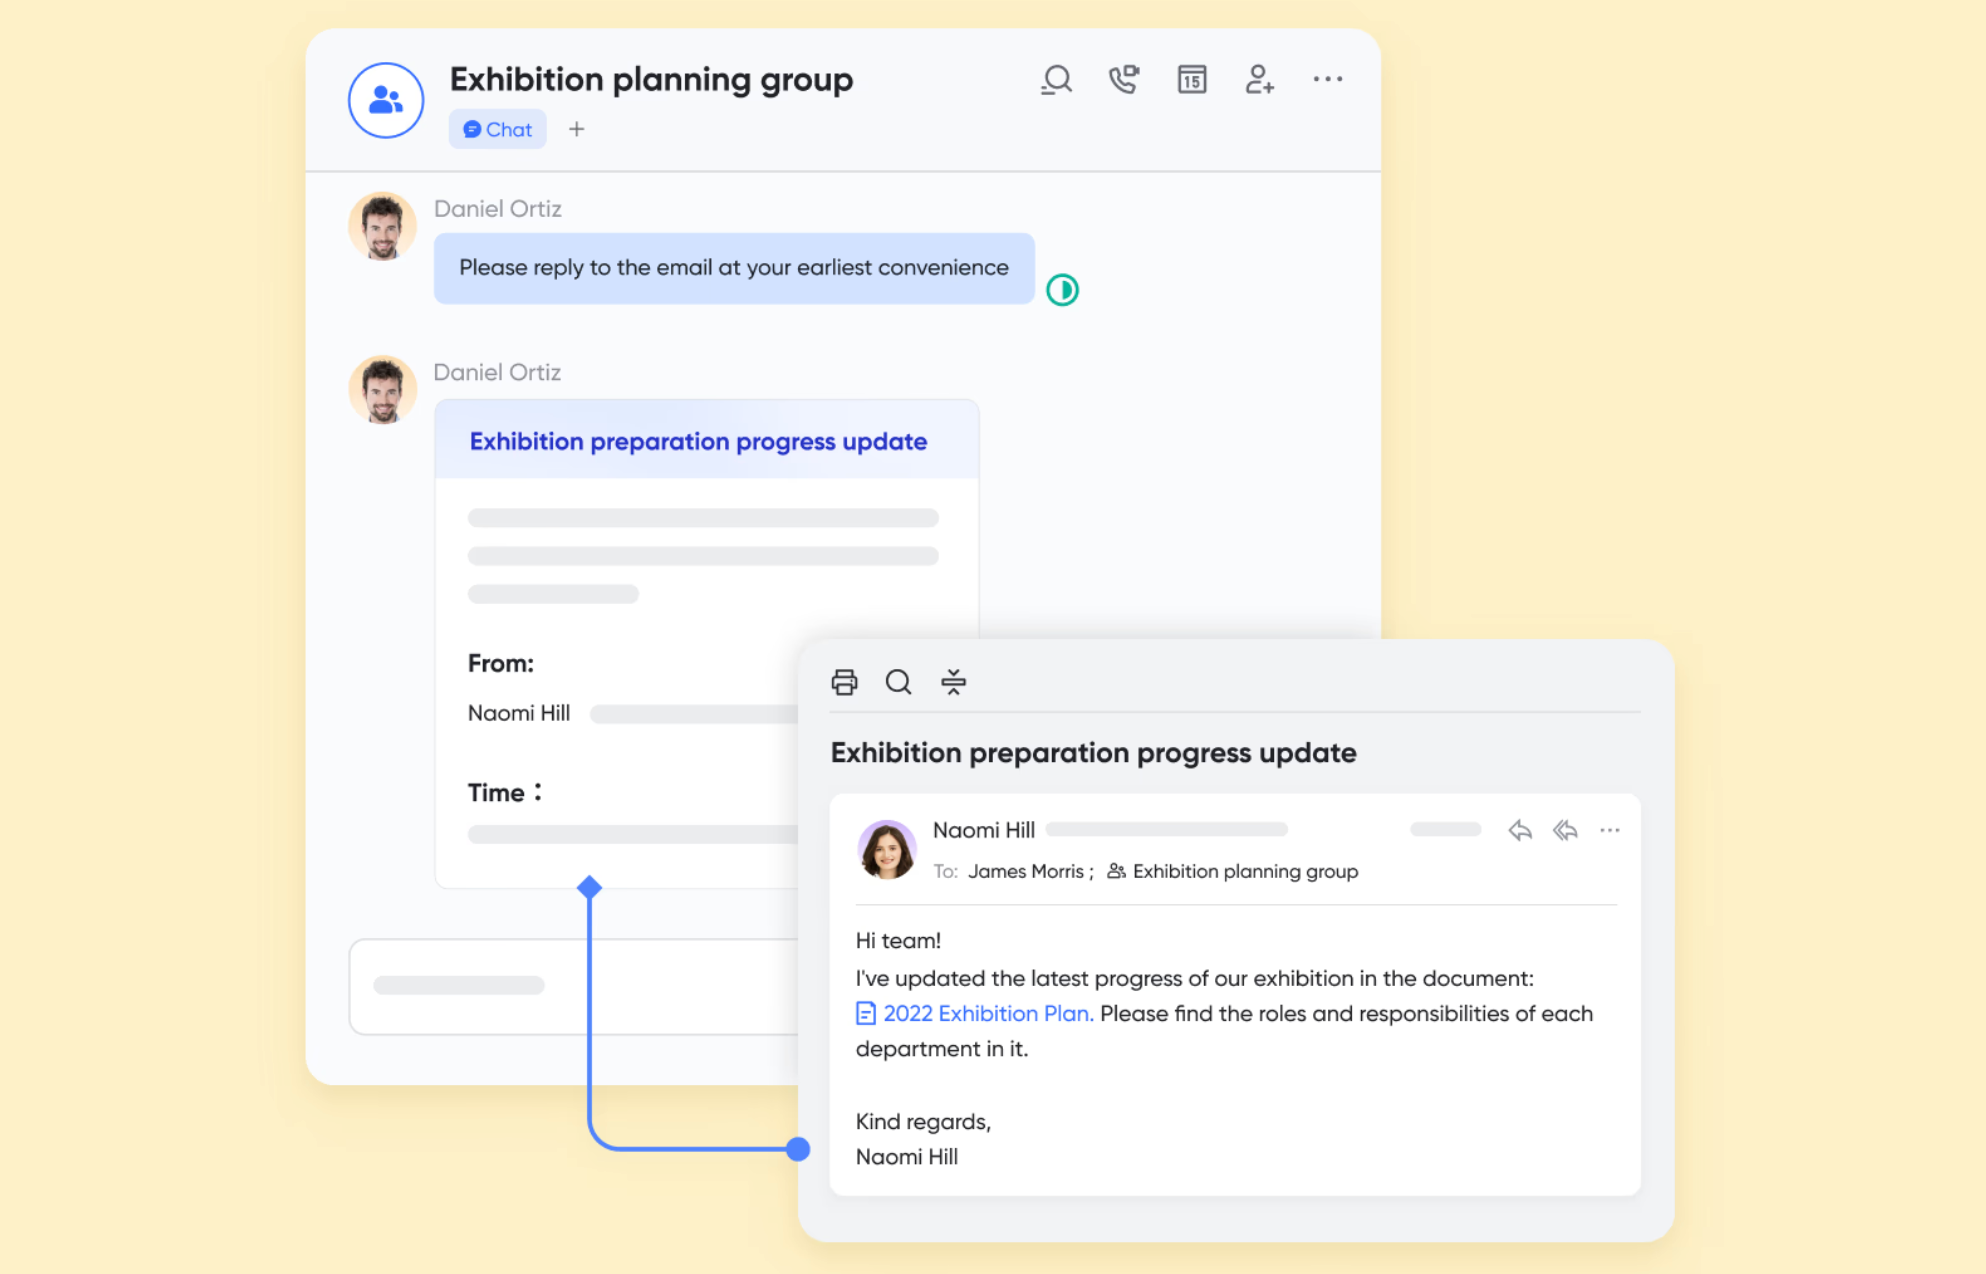Click Naomi Hill's avatar in the email
Screen dimensions: 1986x1274
click(886, 850)
